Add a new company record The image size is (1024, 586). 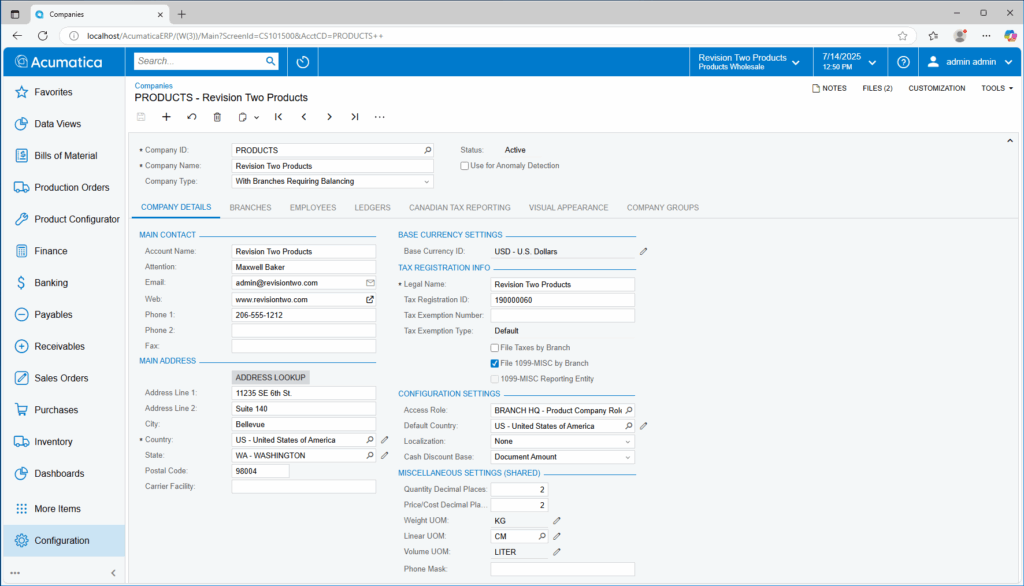click(166, 117)
